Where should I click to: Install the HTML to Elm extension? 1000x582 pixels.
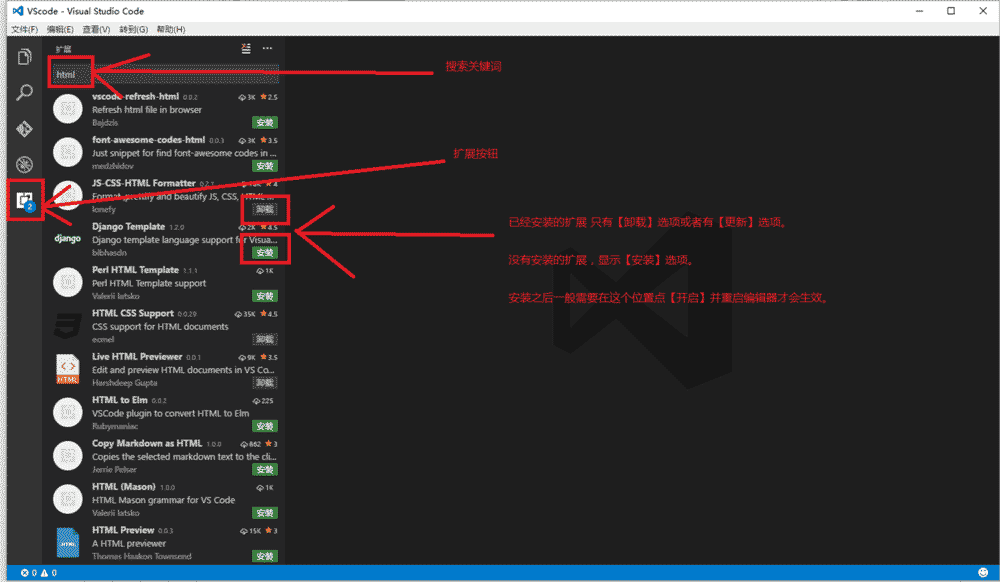point(265,426)
